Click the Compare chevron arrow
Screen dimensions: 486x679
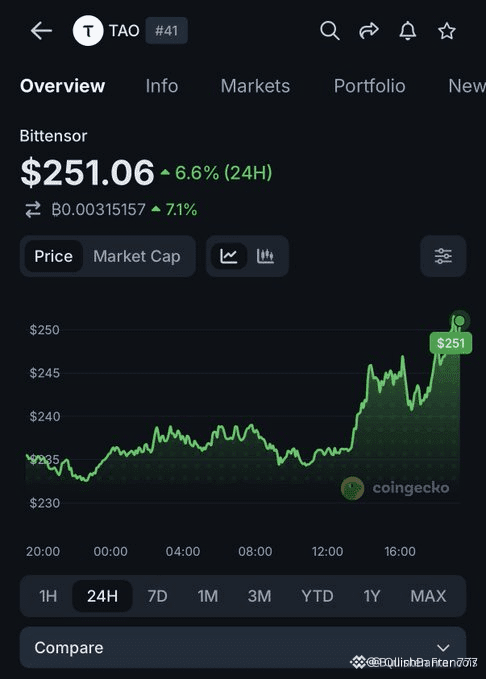[443, 648]
